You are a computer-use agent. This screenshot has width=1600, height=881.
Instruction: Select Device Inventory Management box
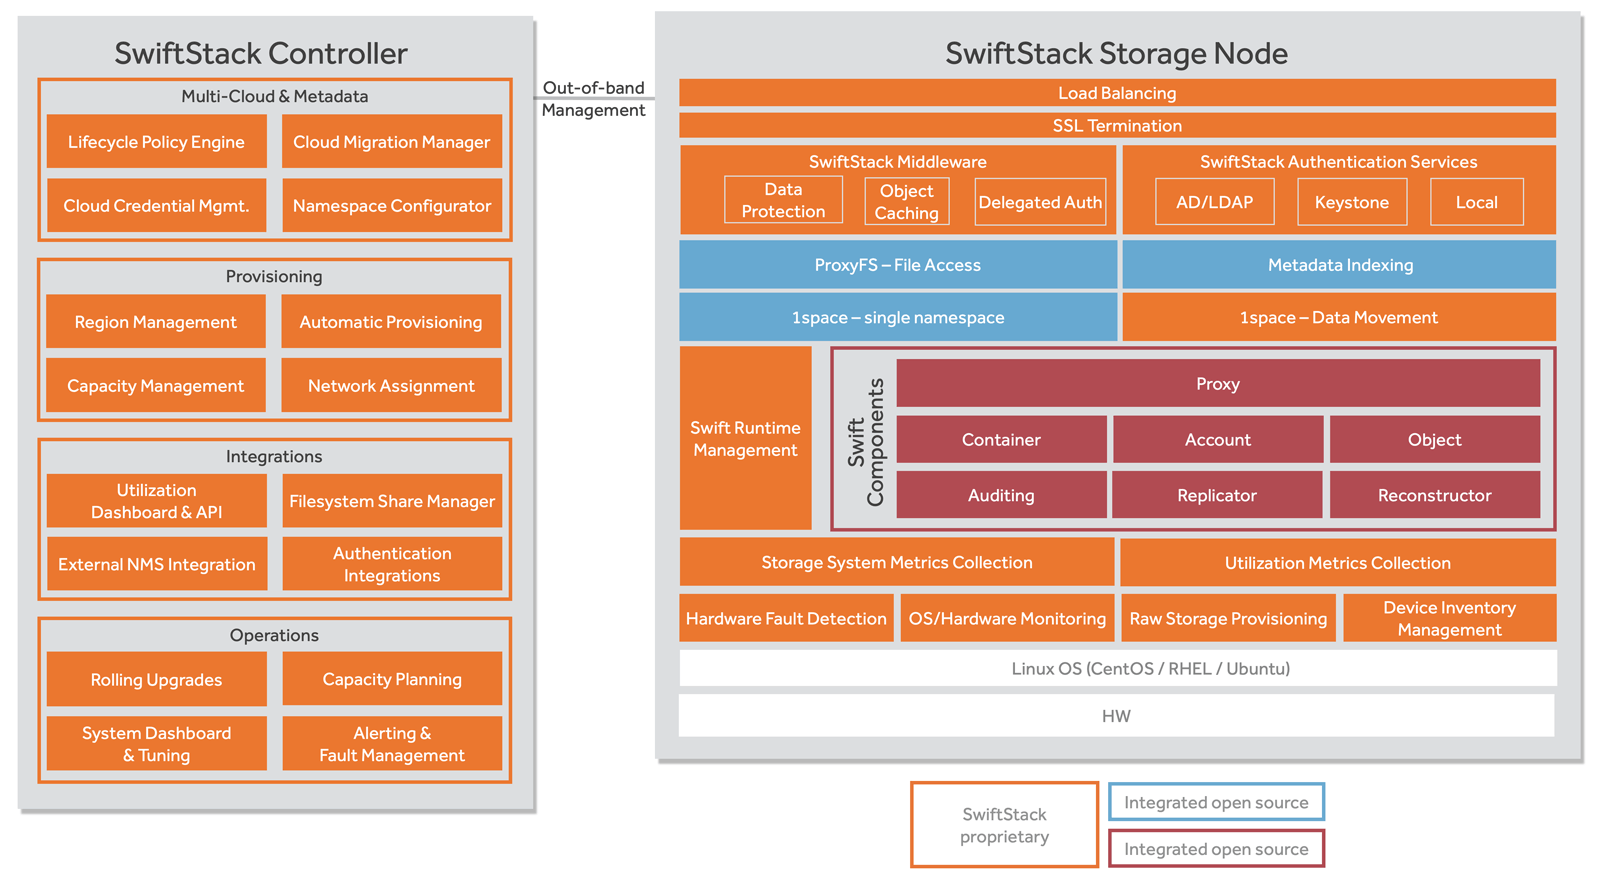click(1449, 618)
